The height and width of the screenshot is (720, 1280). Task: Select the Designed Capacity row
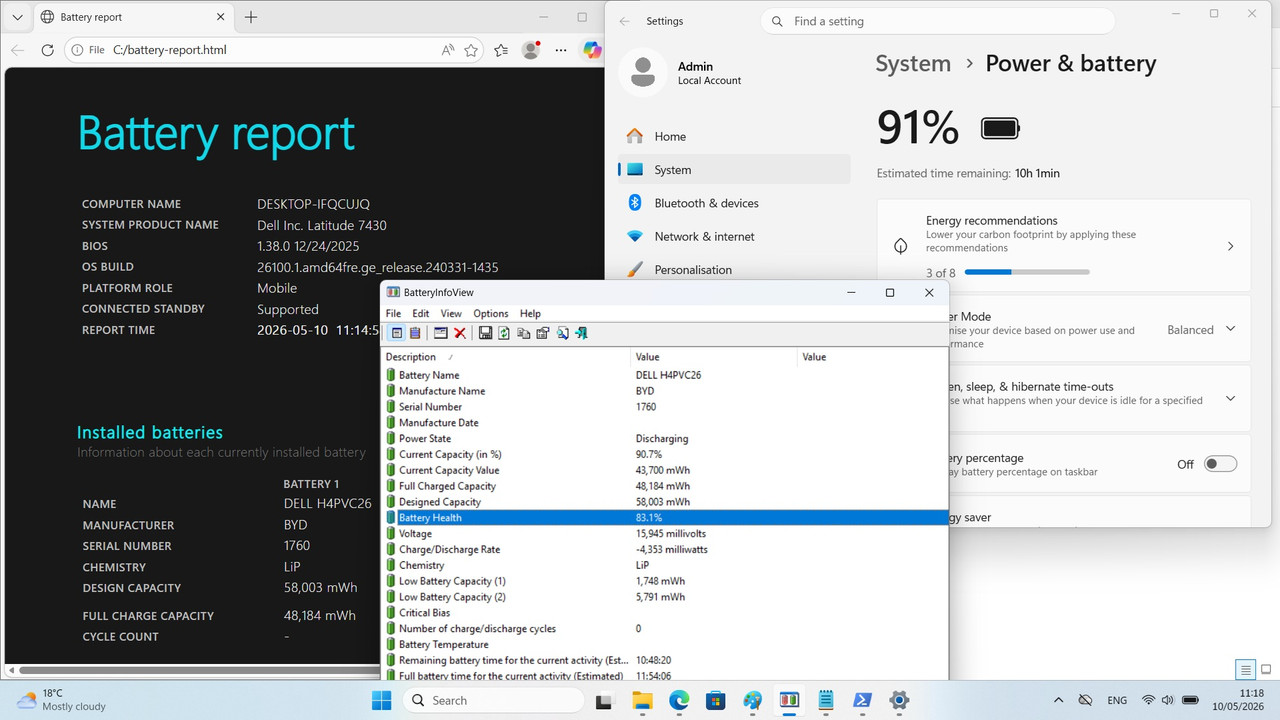tap(666, 502)
